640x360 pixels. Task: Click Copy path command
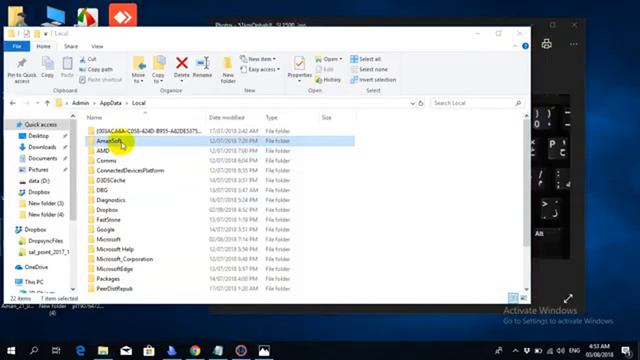[x=96, y=69]
